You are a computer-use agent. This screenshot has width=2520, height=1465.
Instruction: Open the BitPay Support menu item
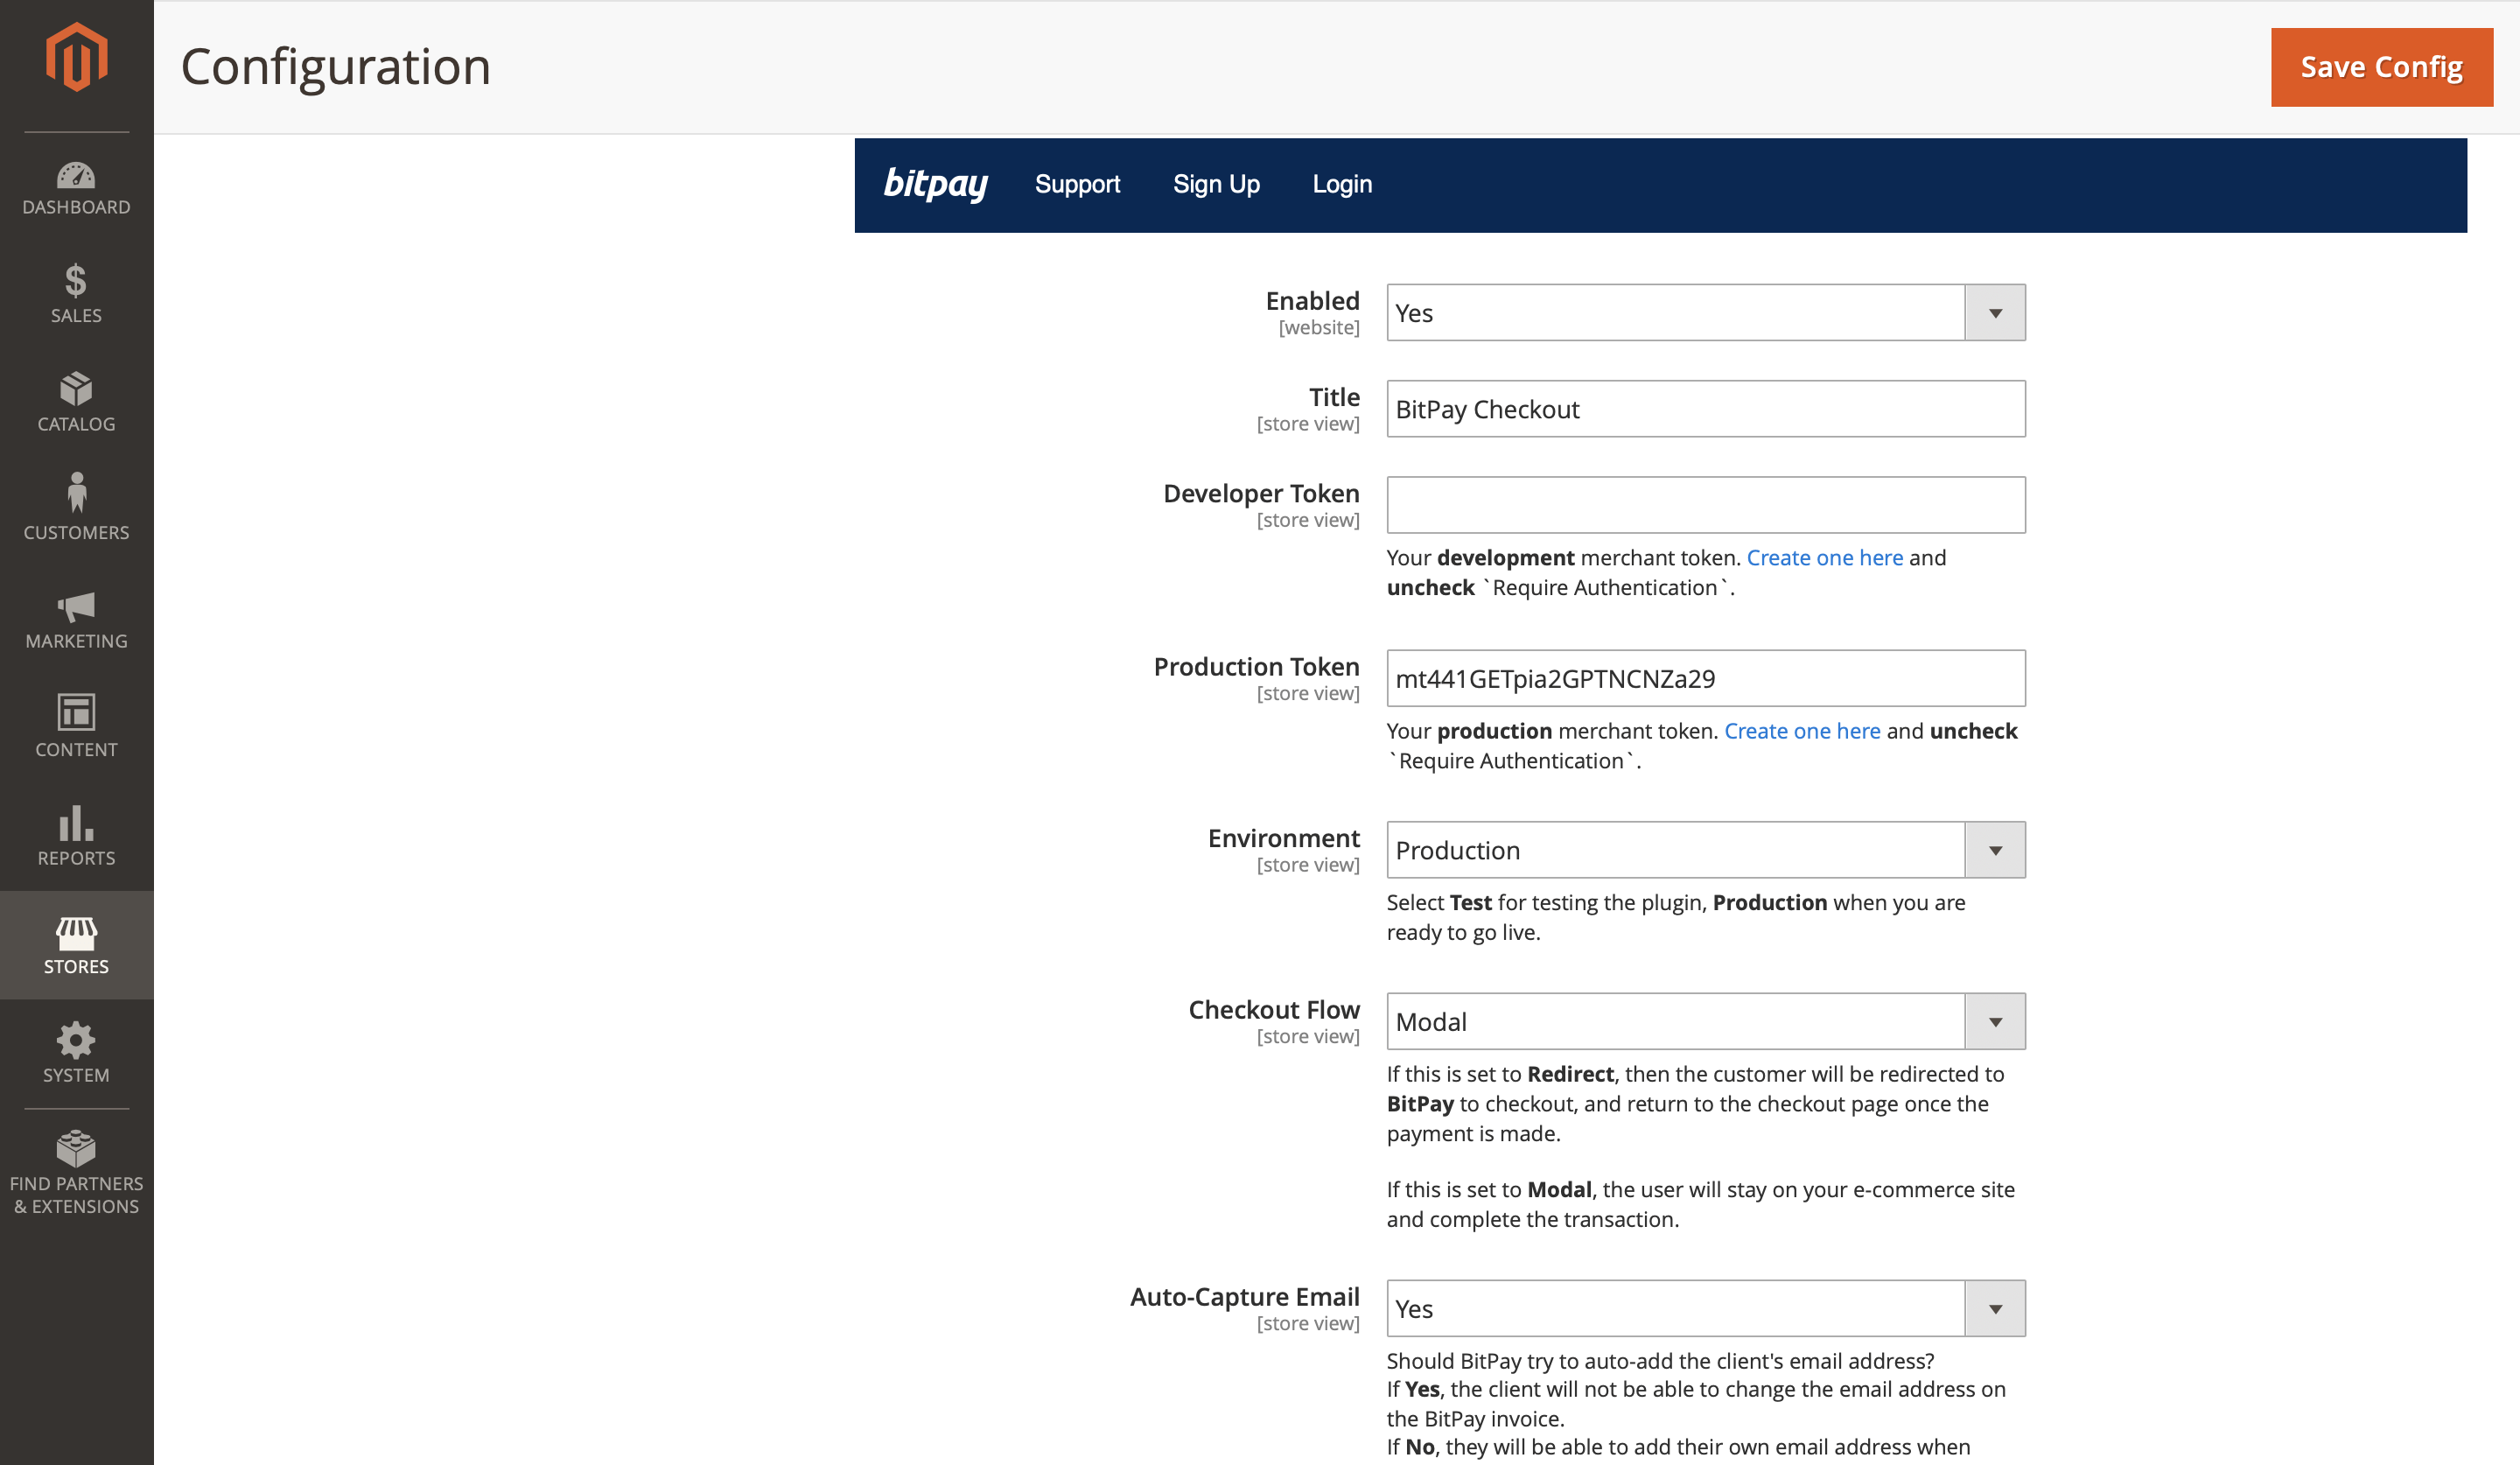1077,184
